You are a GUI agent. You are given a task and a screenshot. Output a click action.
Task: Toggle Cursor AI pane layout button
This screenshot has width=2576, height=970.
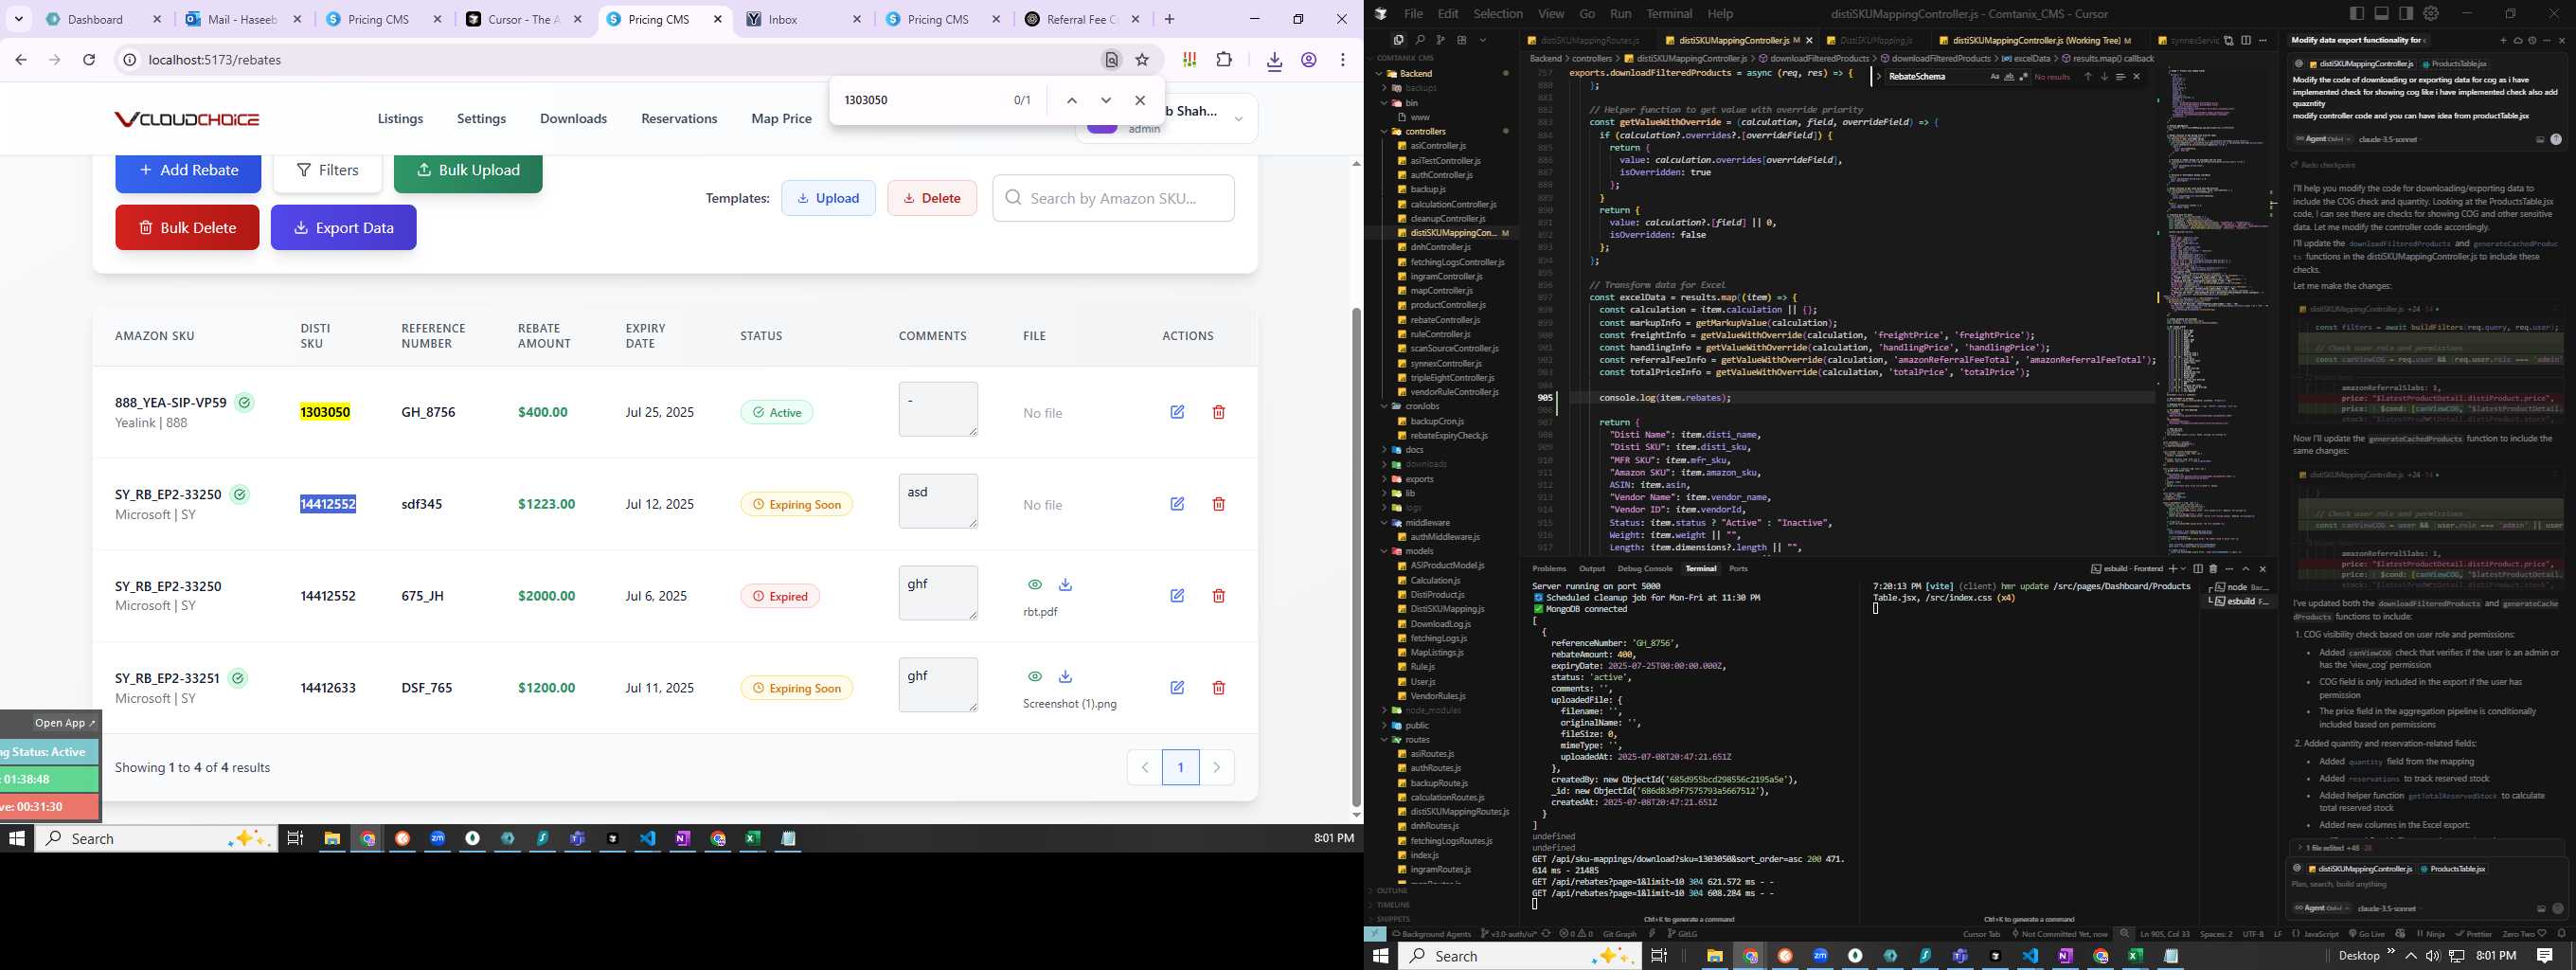(x=2406, y=13)
